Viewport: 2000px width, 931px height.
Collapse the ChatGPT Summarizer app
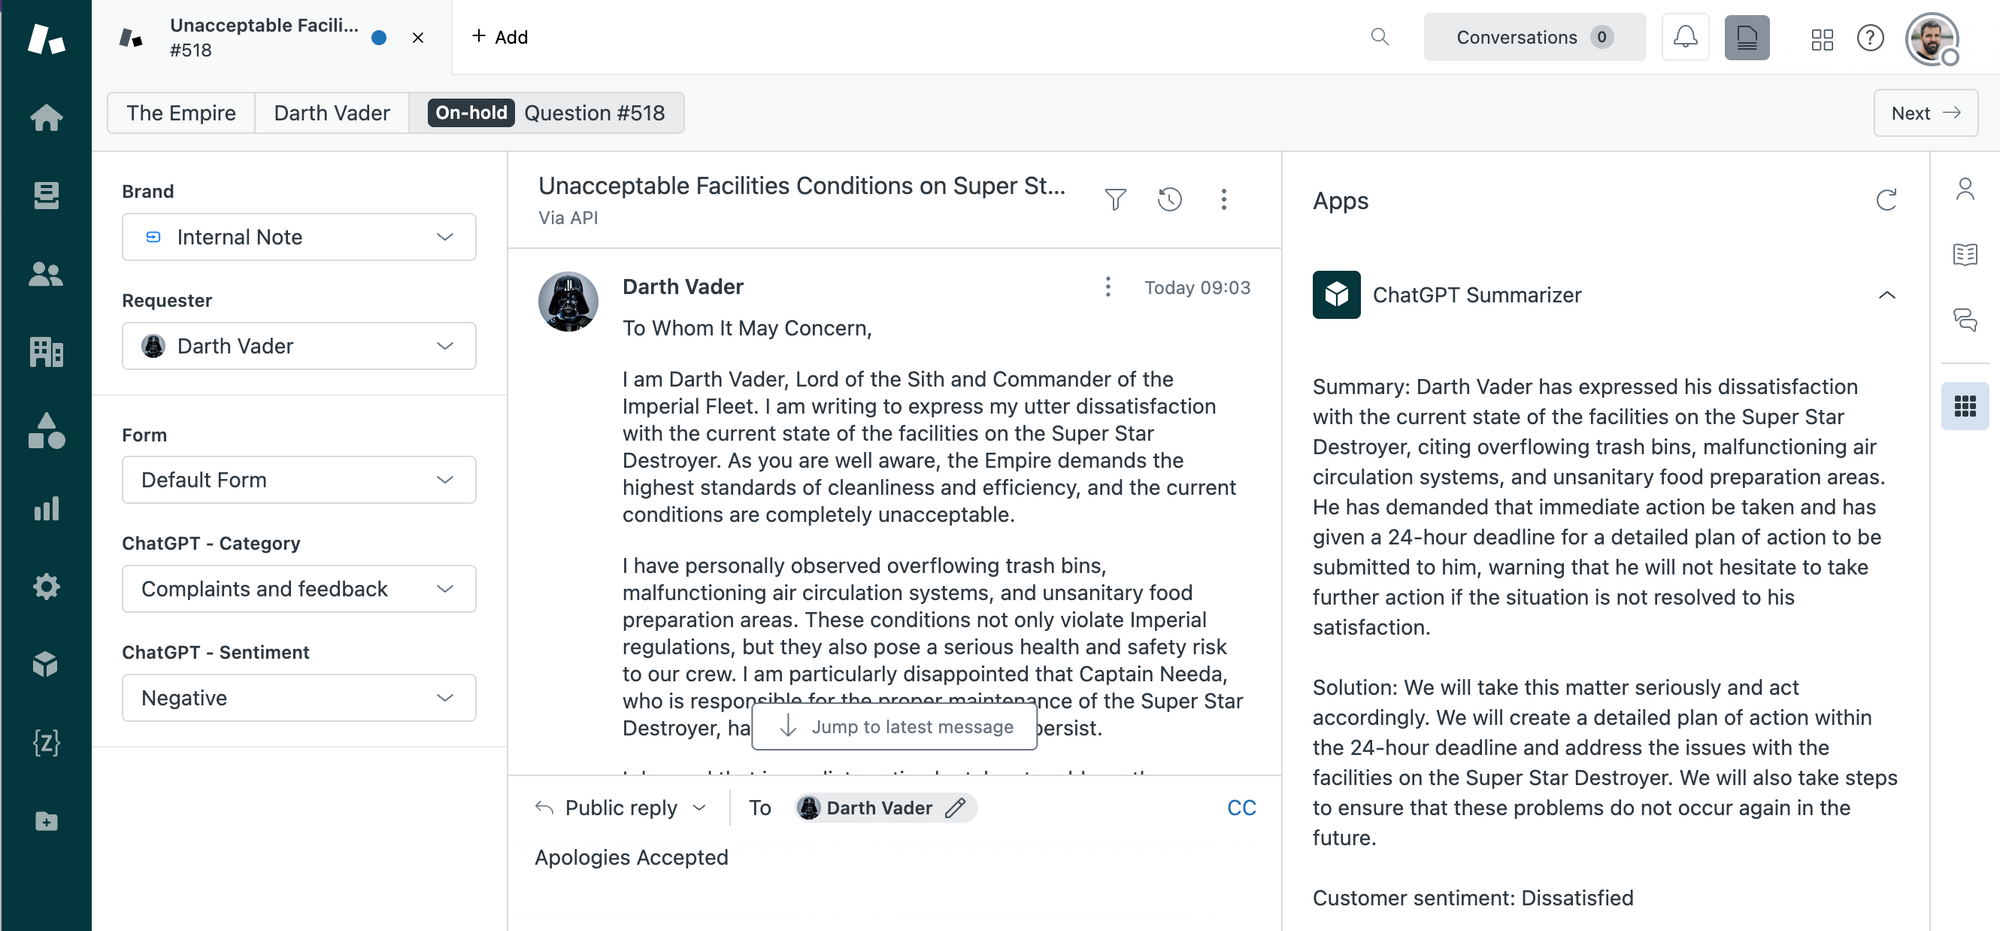[x=1886, y=295]
